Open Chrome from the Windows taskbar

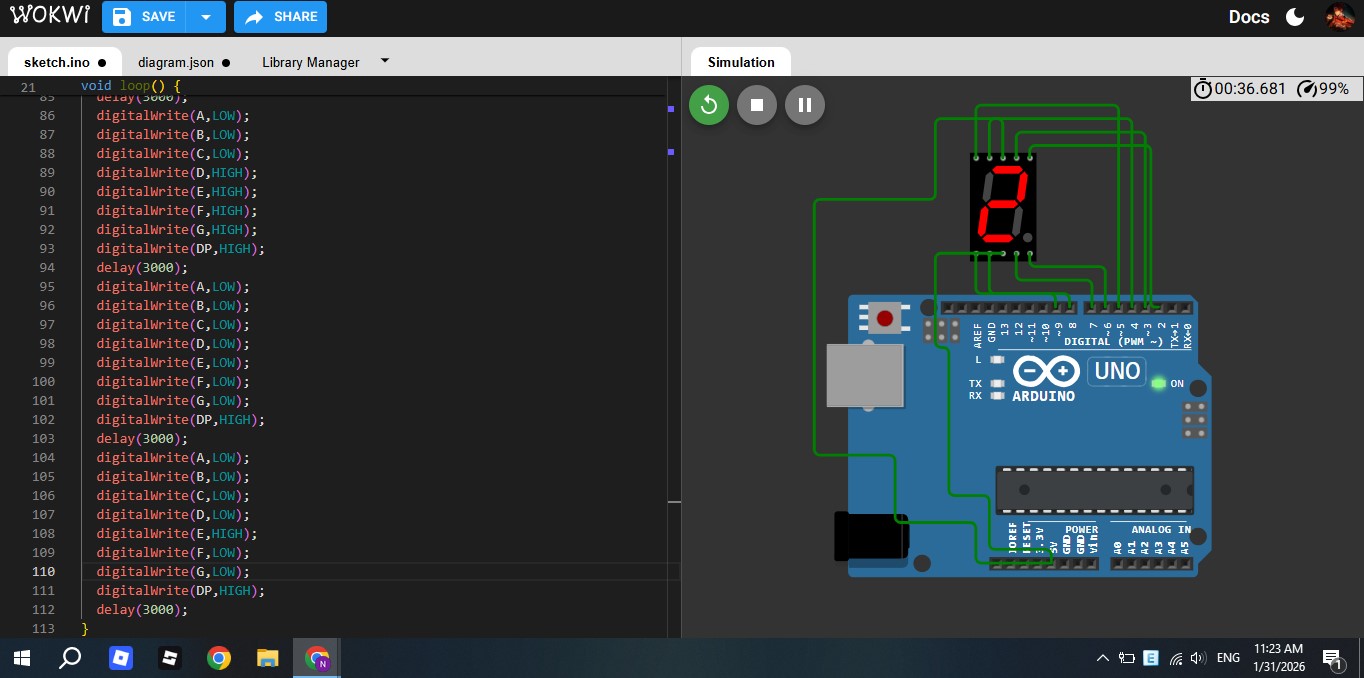click(x=219, y=658)
